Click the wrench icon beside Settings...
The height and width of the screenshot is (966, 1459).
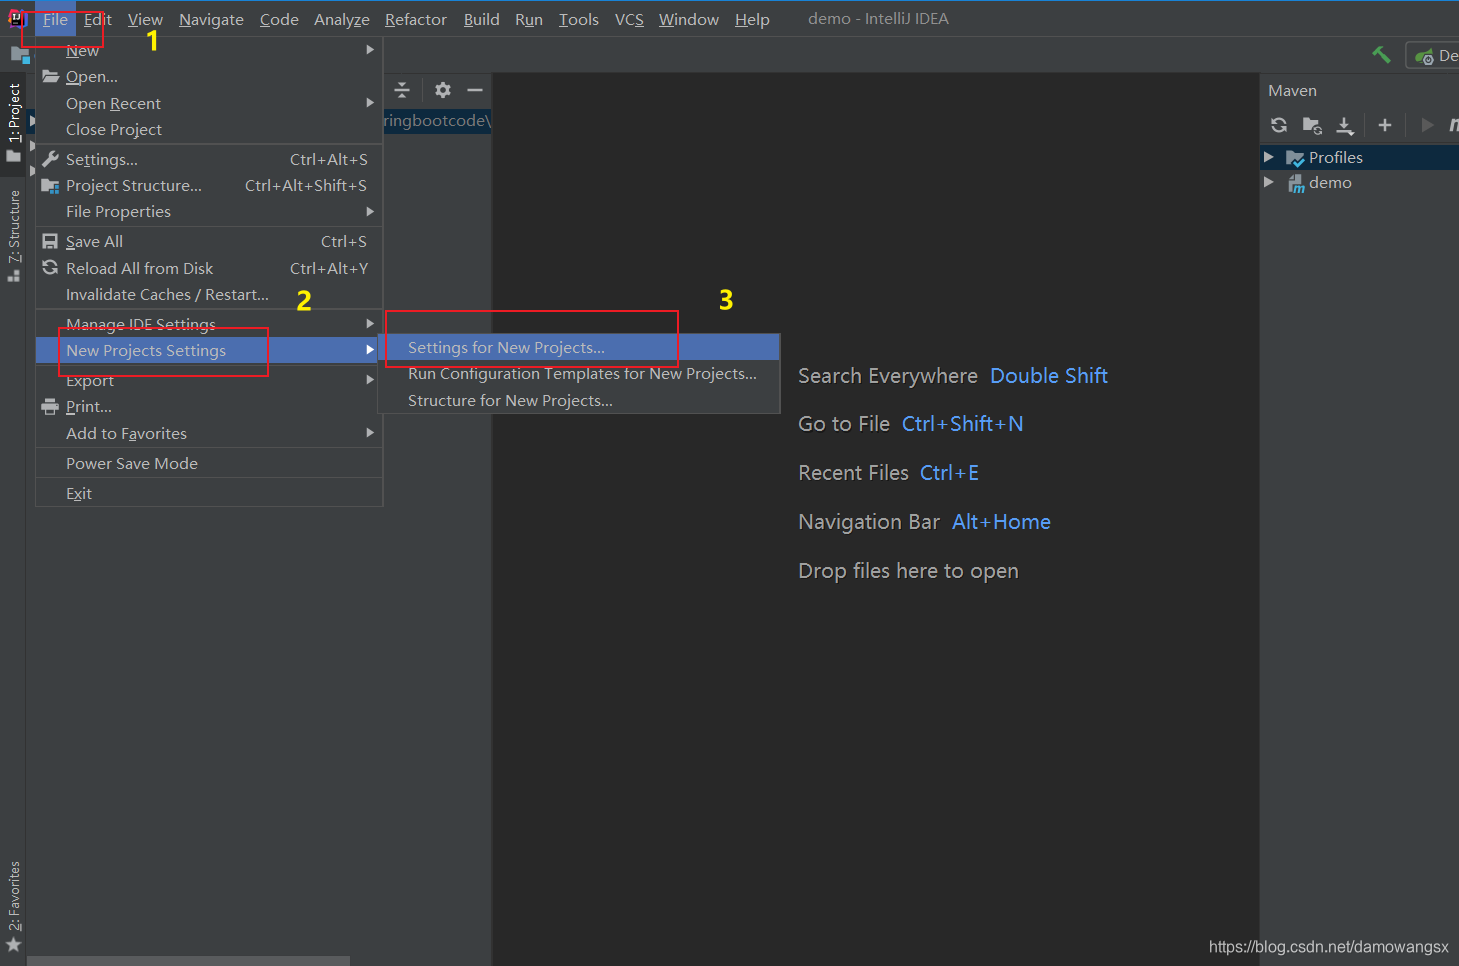pos(50,159)
